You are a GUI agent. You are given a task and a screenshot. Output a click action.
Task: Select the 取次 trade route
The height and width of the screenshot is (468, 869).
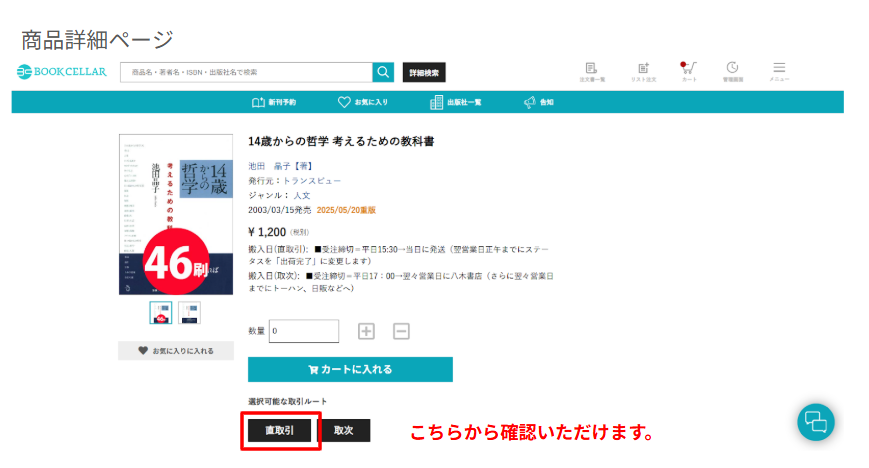click(344, 430)
